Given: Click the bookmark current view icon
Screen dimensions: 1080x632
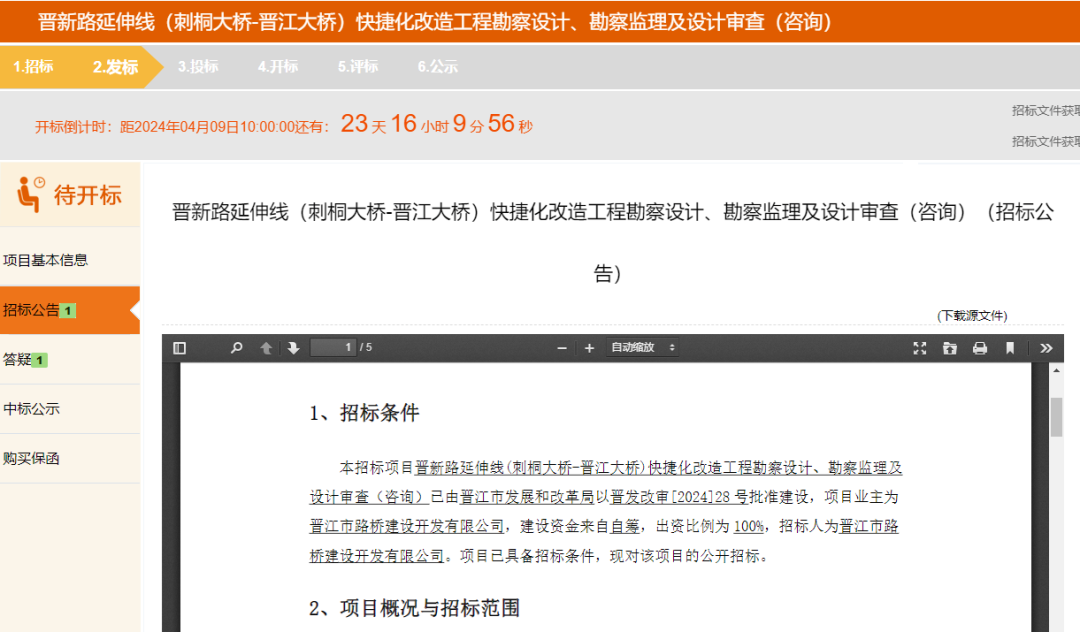Looking at the screenshot, I should tap(1010, 348).
